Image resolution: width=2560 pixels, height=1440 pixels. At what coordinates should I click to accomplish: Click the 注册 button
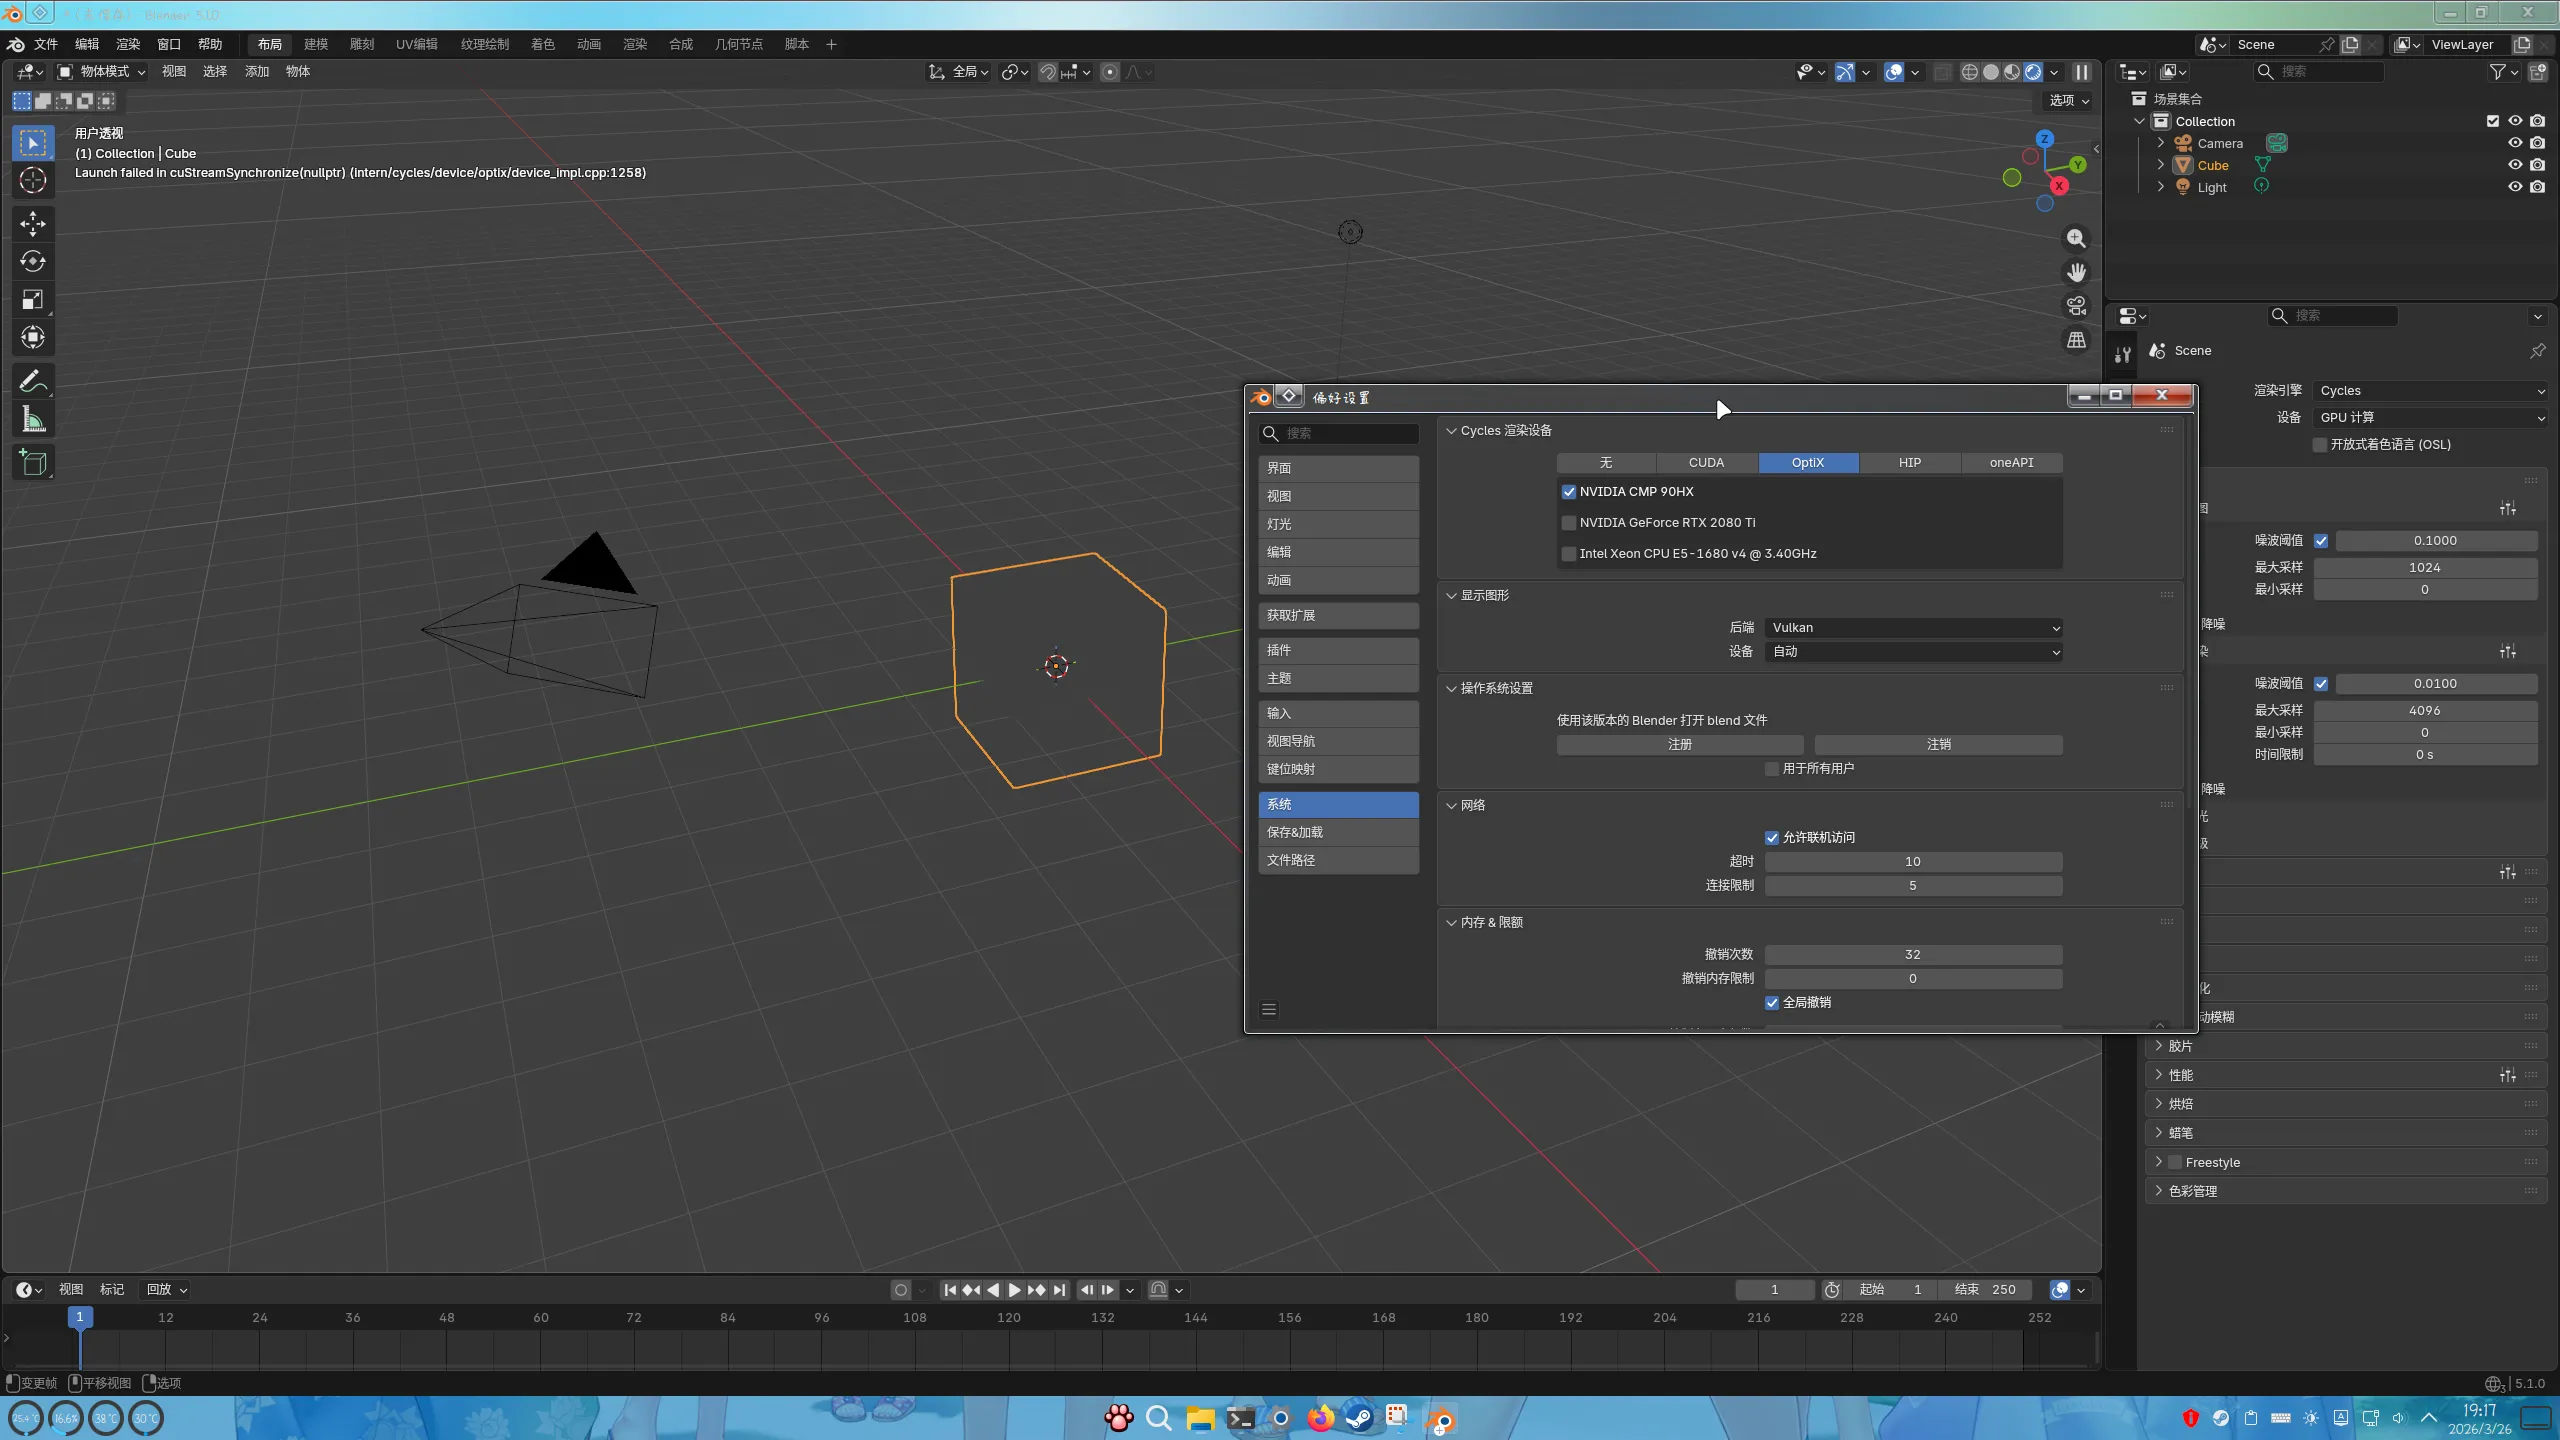click(1680, 745)
